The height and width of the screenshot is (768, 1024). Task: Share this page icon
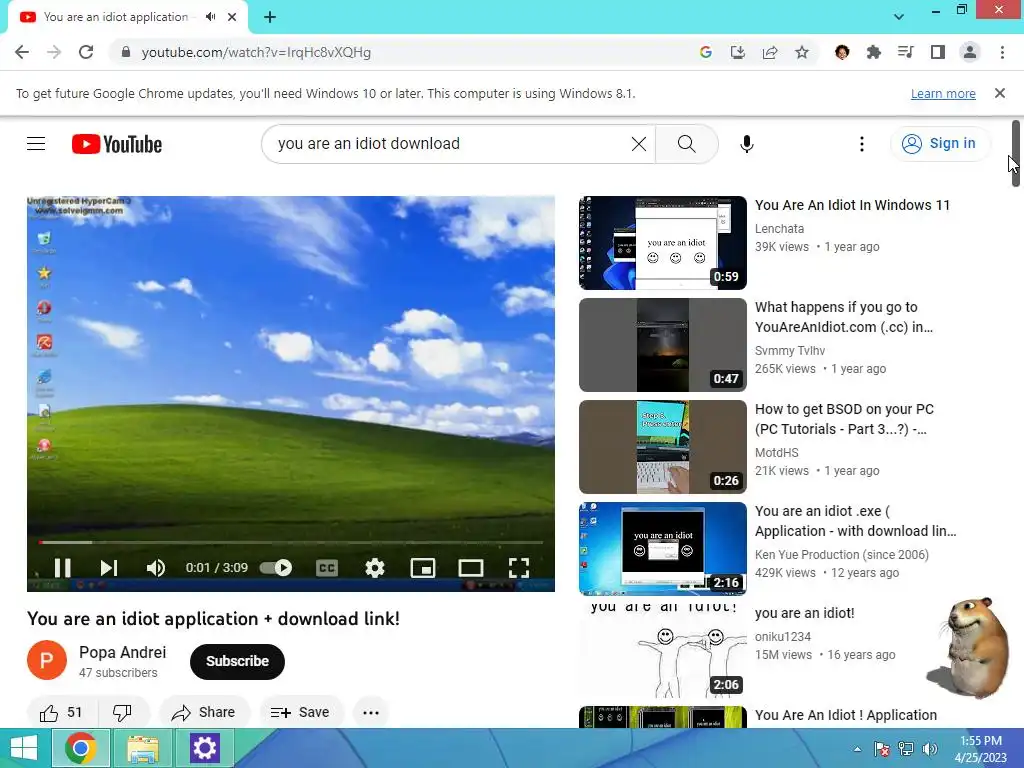coord(769,52)
